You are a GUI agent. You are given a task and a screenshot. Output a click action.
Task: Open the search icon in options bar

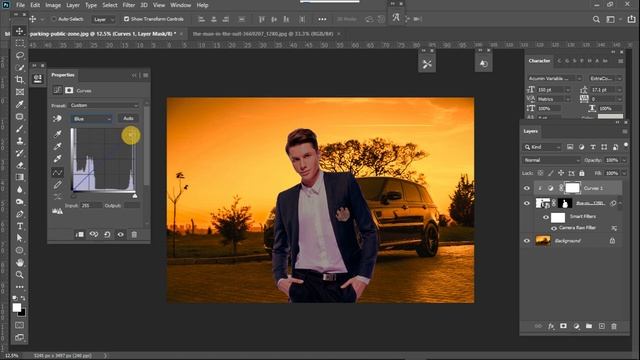point(596,19)
